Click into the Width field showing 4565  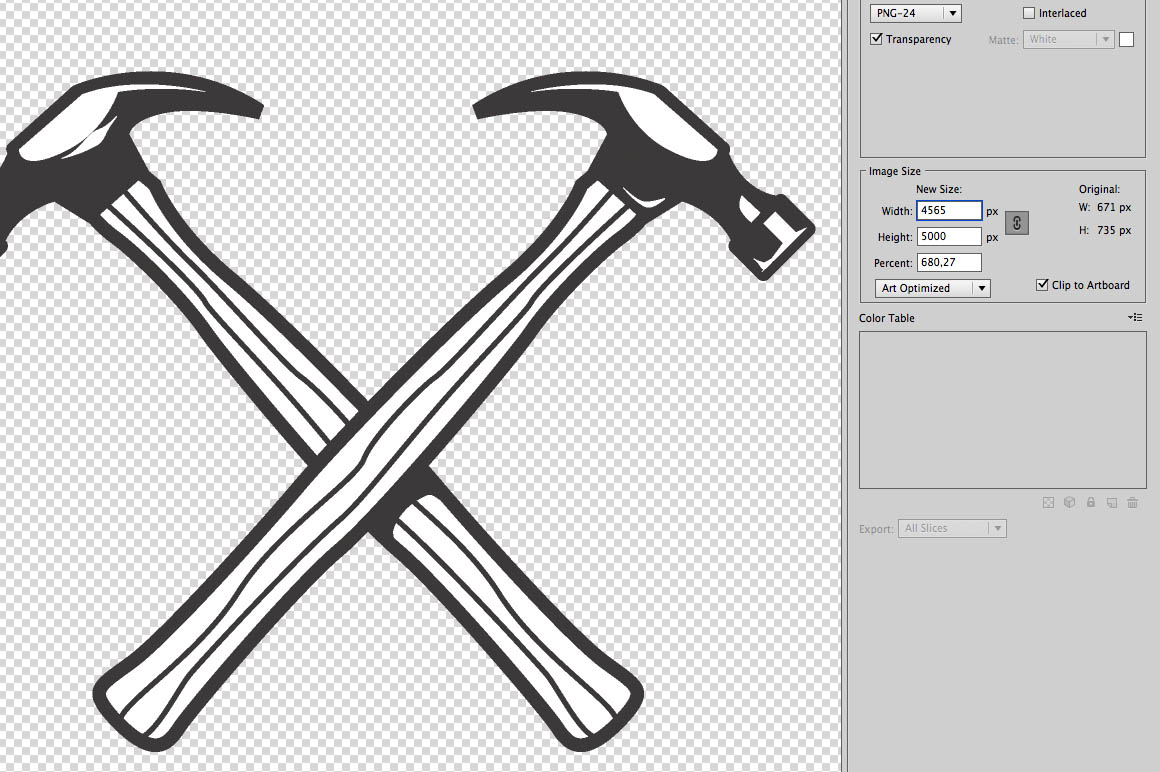coord(948,211)
